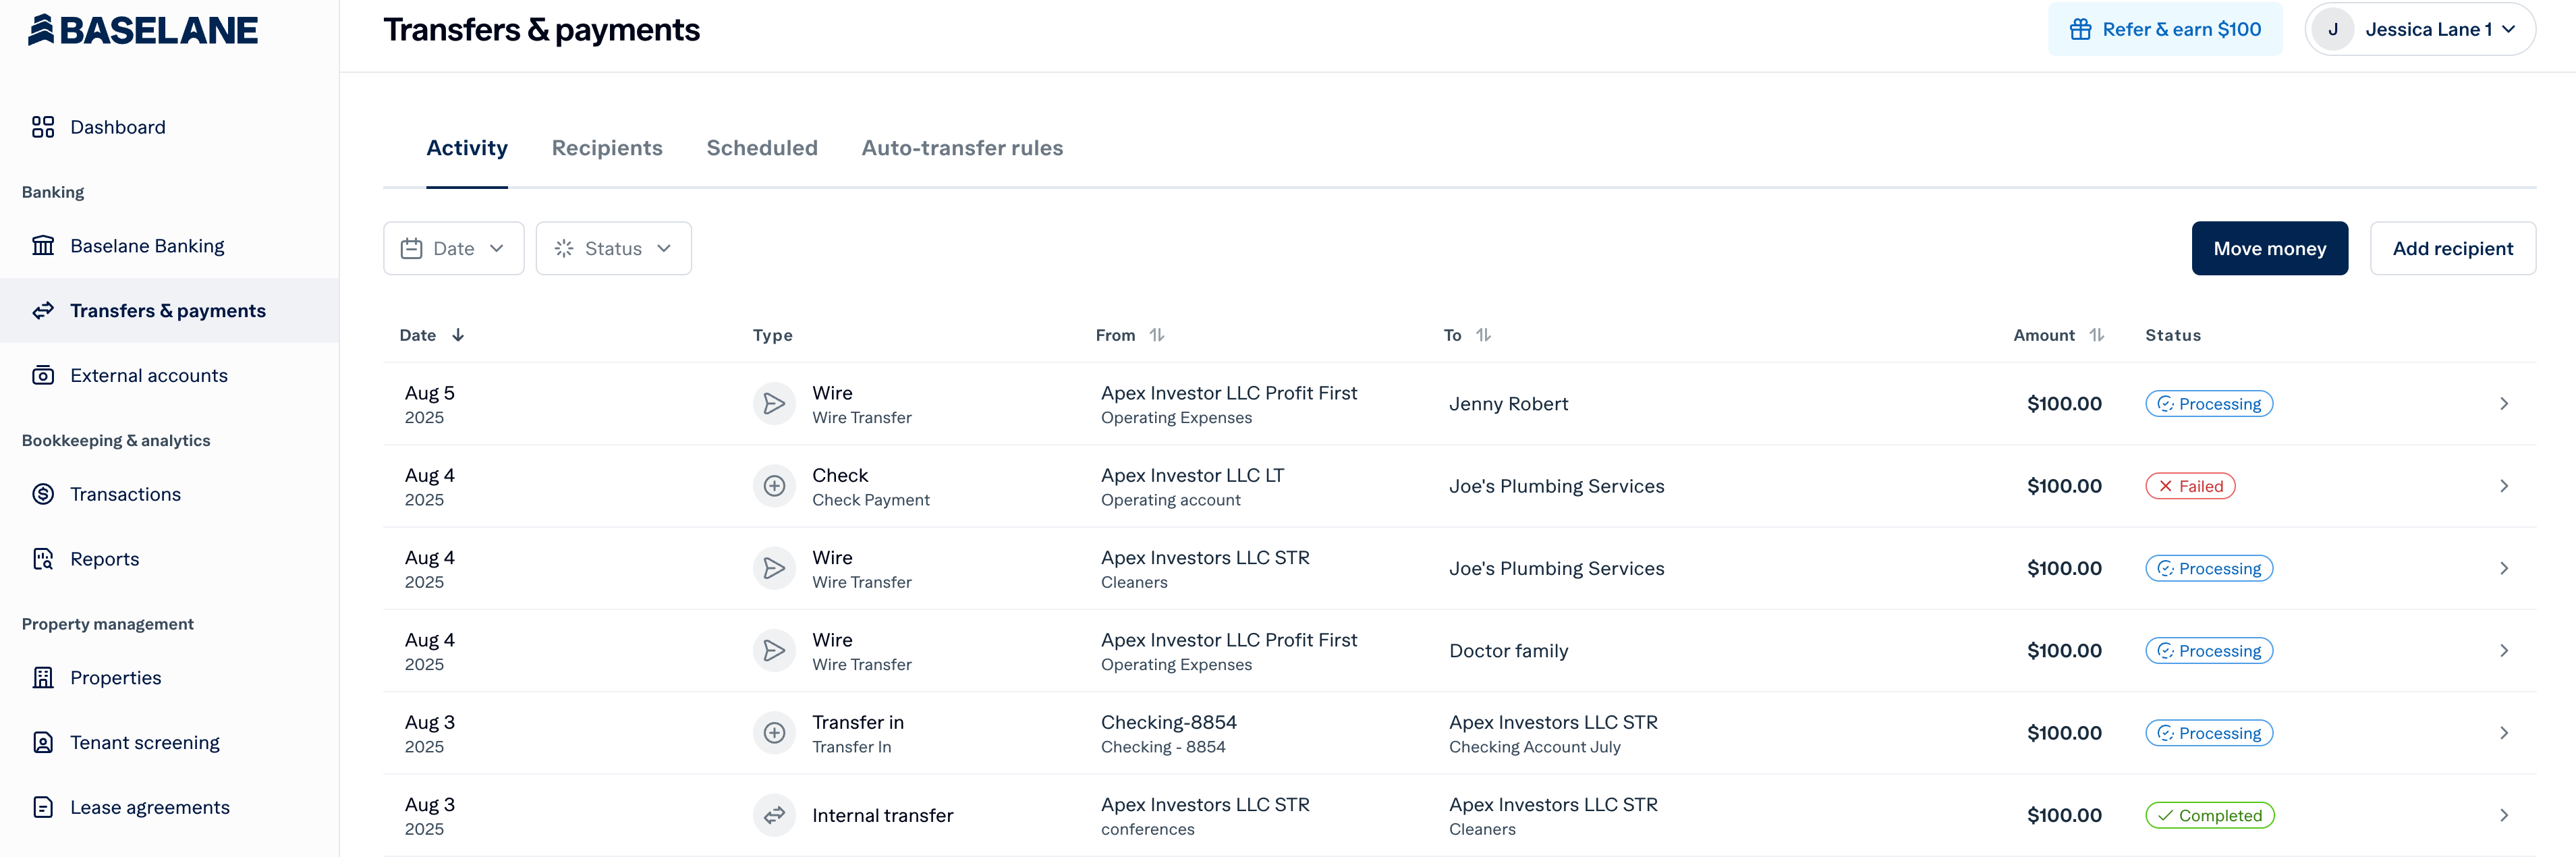Click wire icon for Aug 5 Jenny Robert transfer
The image size is (2576, 857).
(x=774, y=404)
